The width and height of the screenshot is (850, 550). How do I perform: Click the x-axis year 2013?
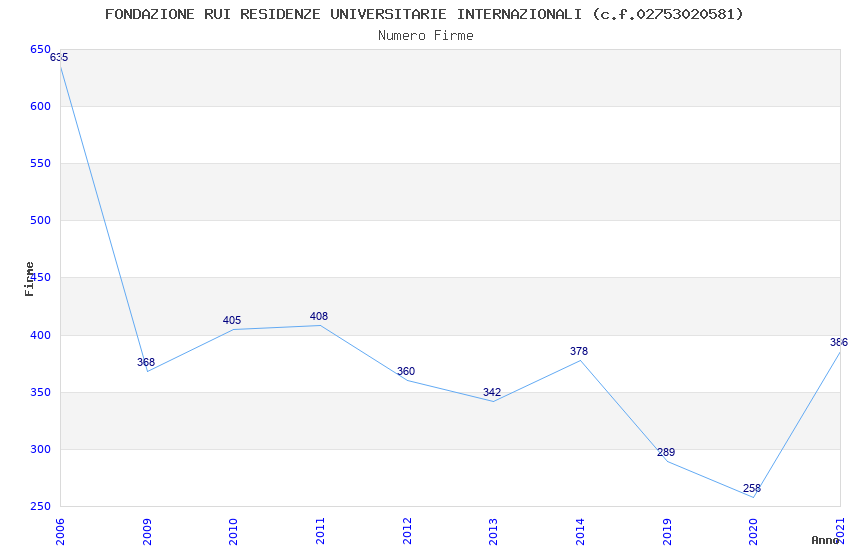point(493,532)
